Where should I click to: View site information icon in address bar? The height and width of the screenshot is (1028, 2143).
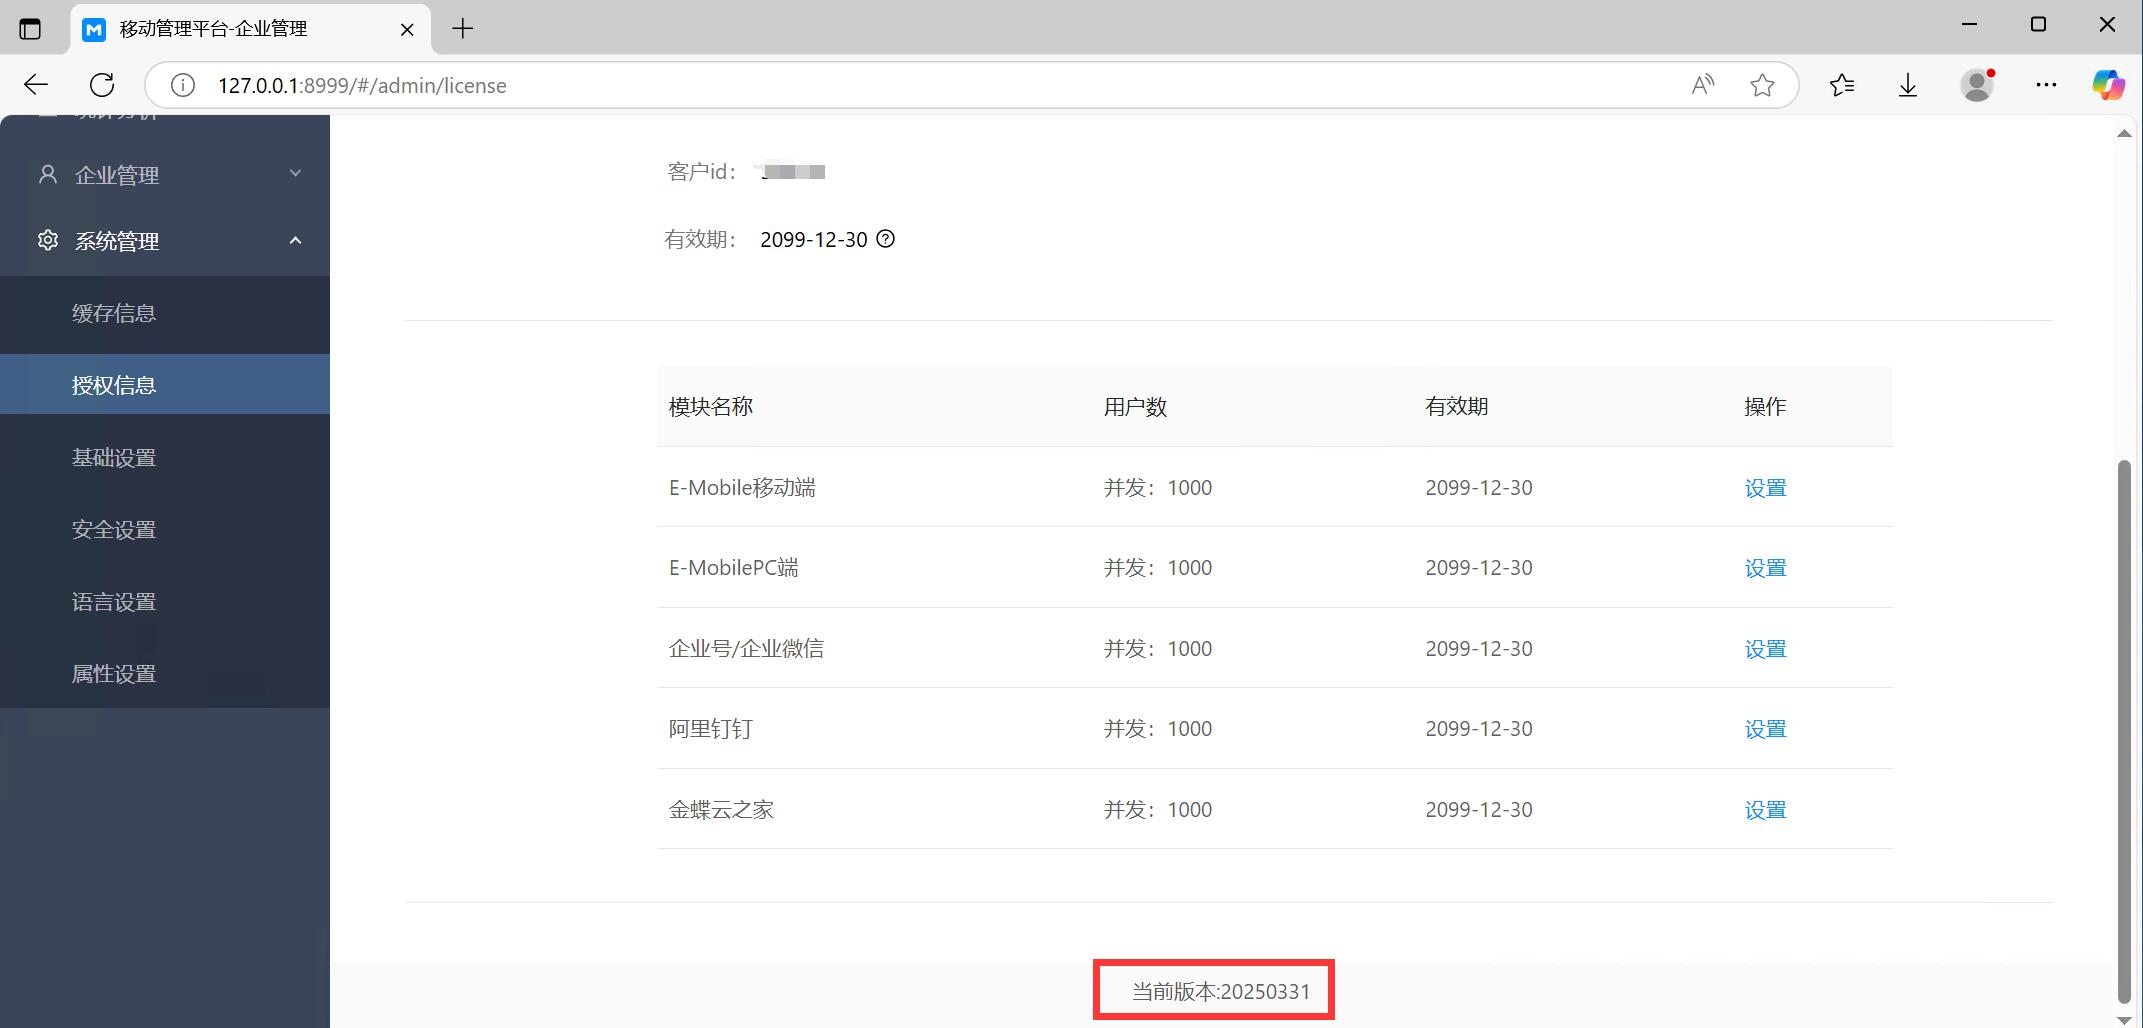(182, 85)
